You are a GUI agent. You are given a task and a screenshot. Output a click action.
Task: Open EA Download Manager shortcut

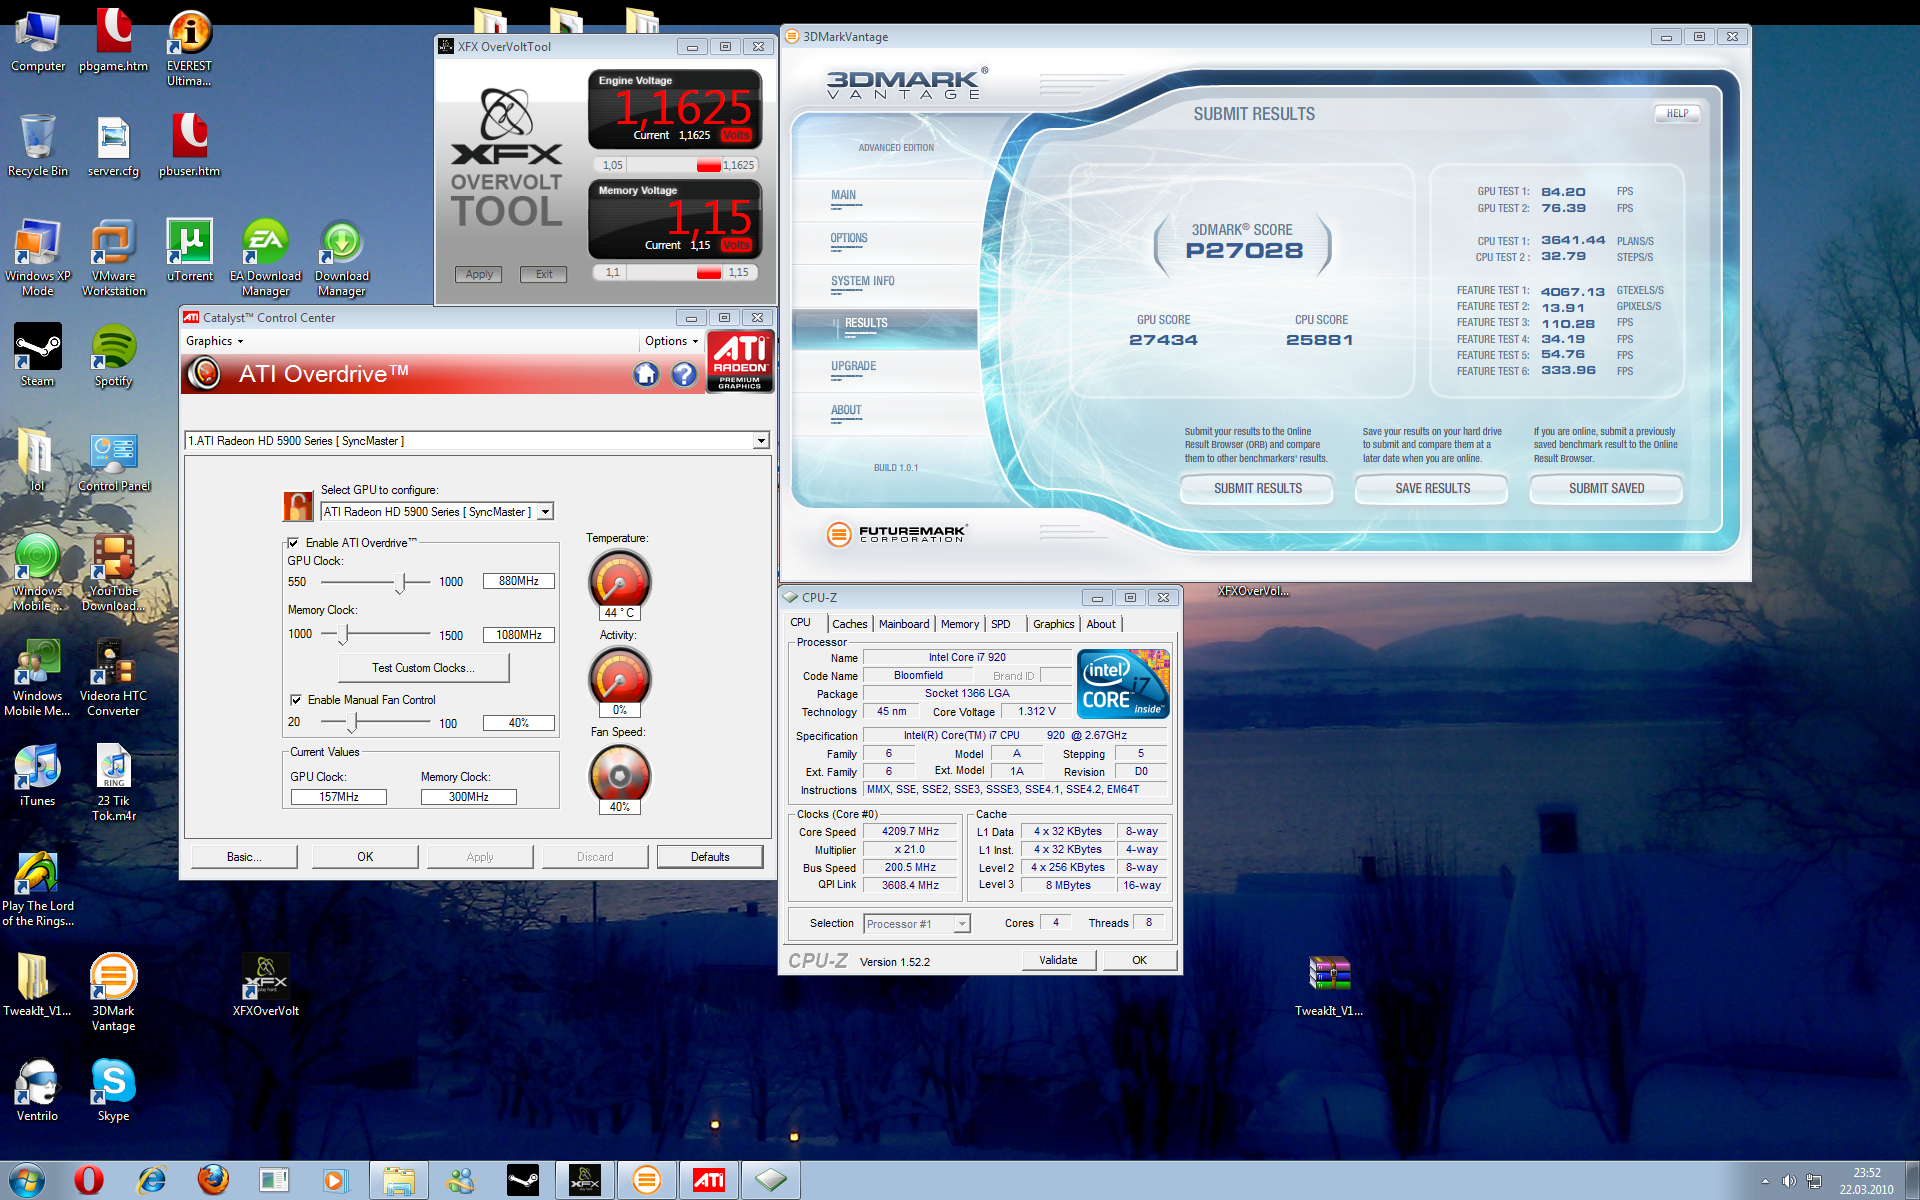tap(265, 258)
